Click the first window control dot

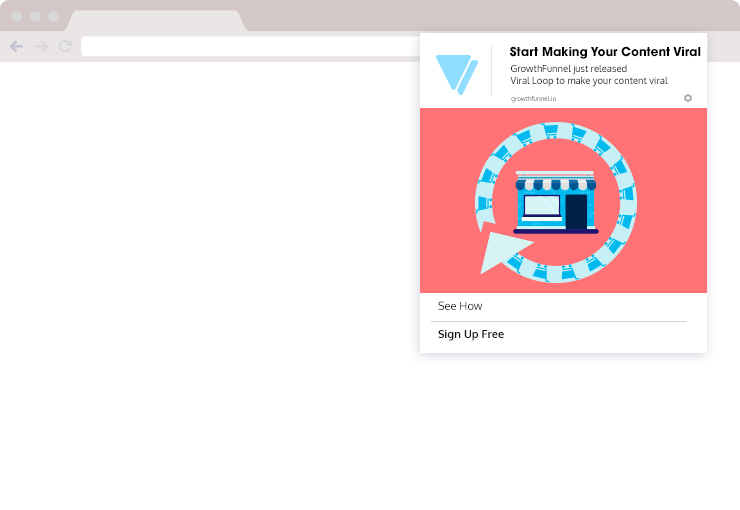(x=17, y=17)
